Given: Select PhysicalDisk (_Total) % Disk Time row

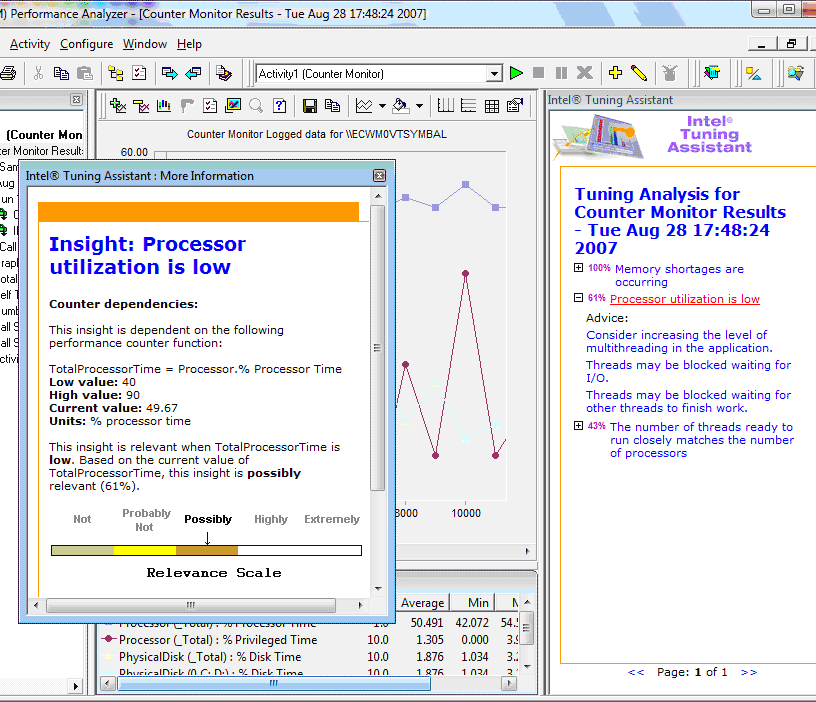Looking at the screenshot, I should 310,657.
